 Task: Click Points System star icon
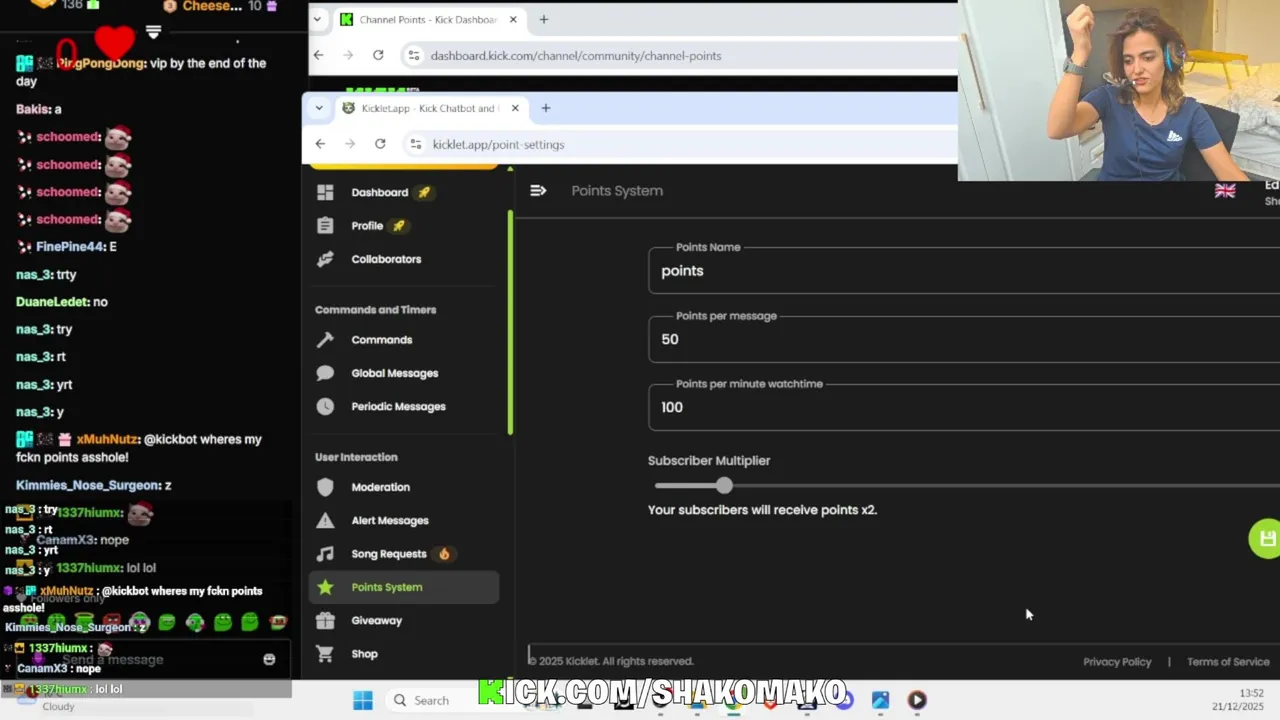coord(325,587)
